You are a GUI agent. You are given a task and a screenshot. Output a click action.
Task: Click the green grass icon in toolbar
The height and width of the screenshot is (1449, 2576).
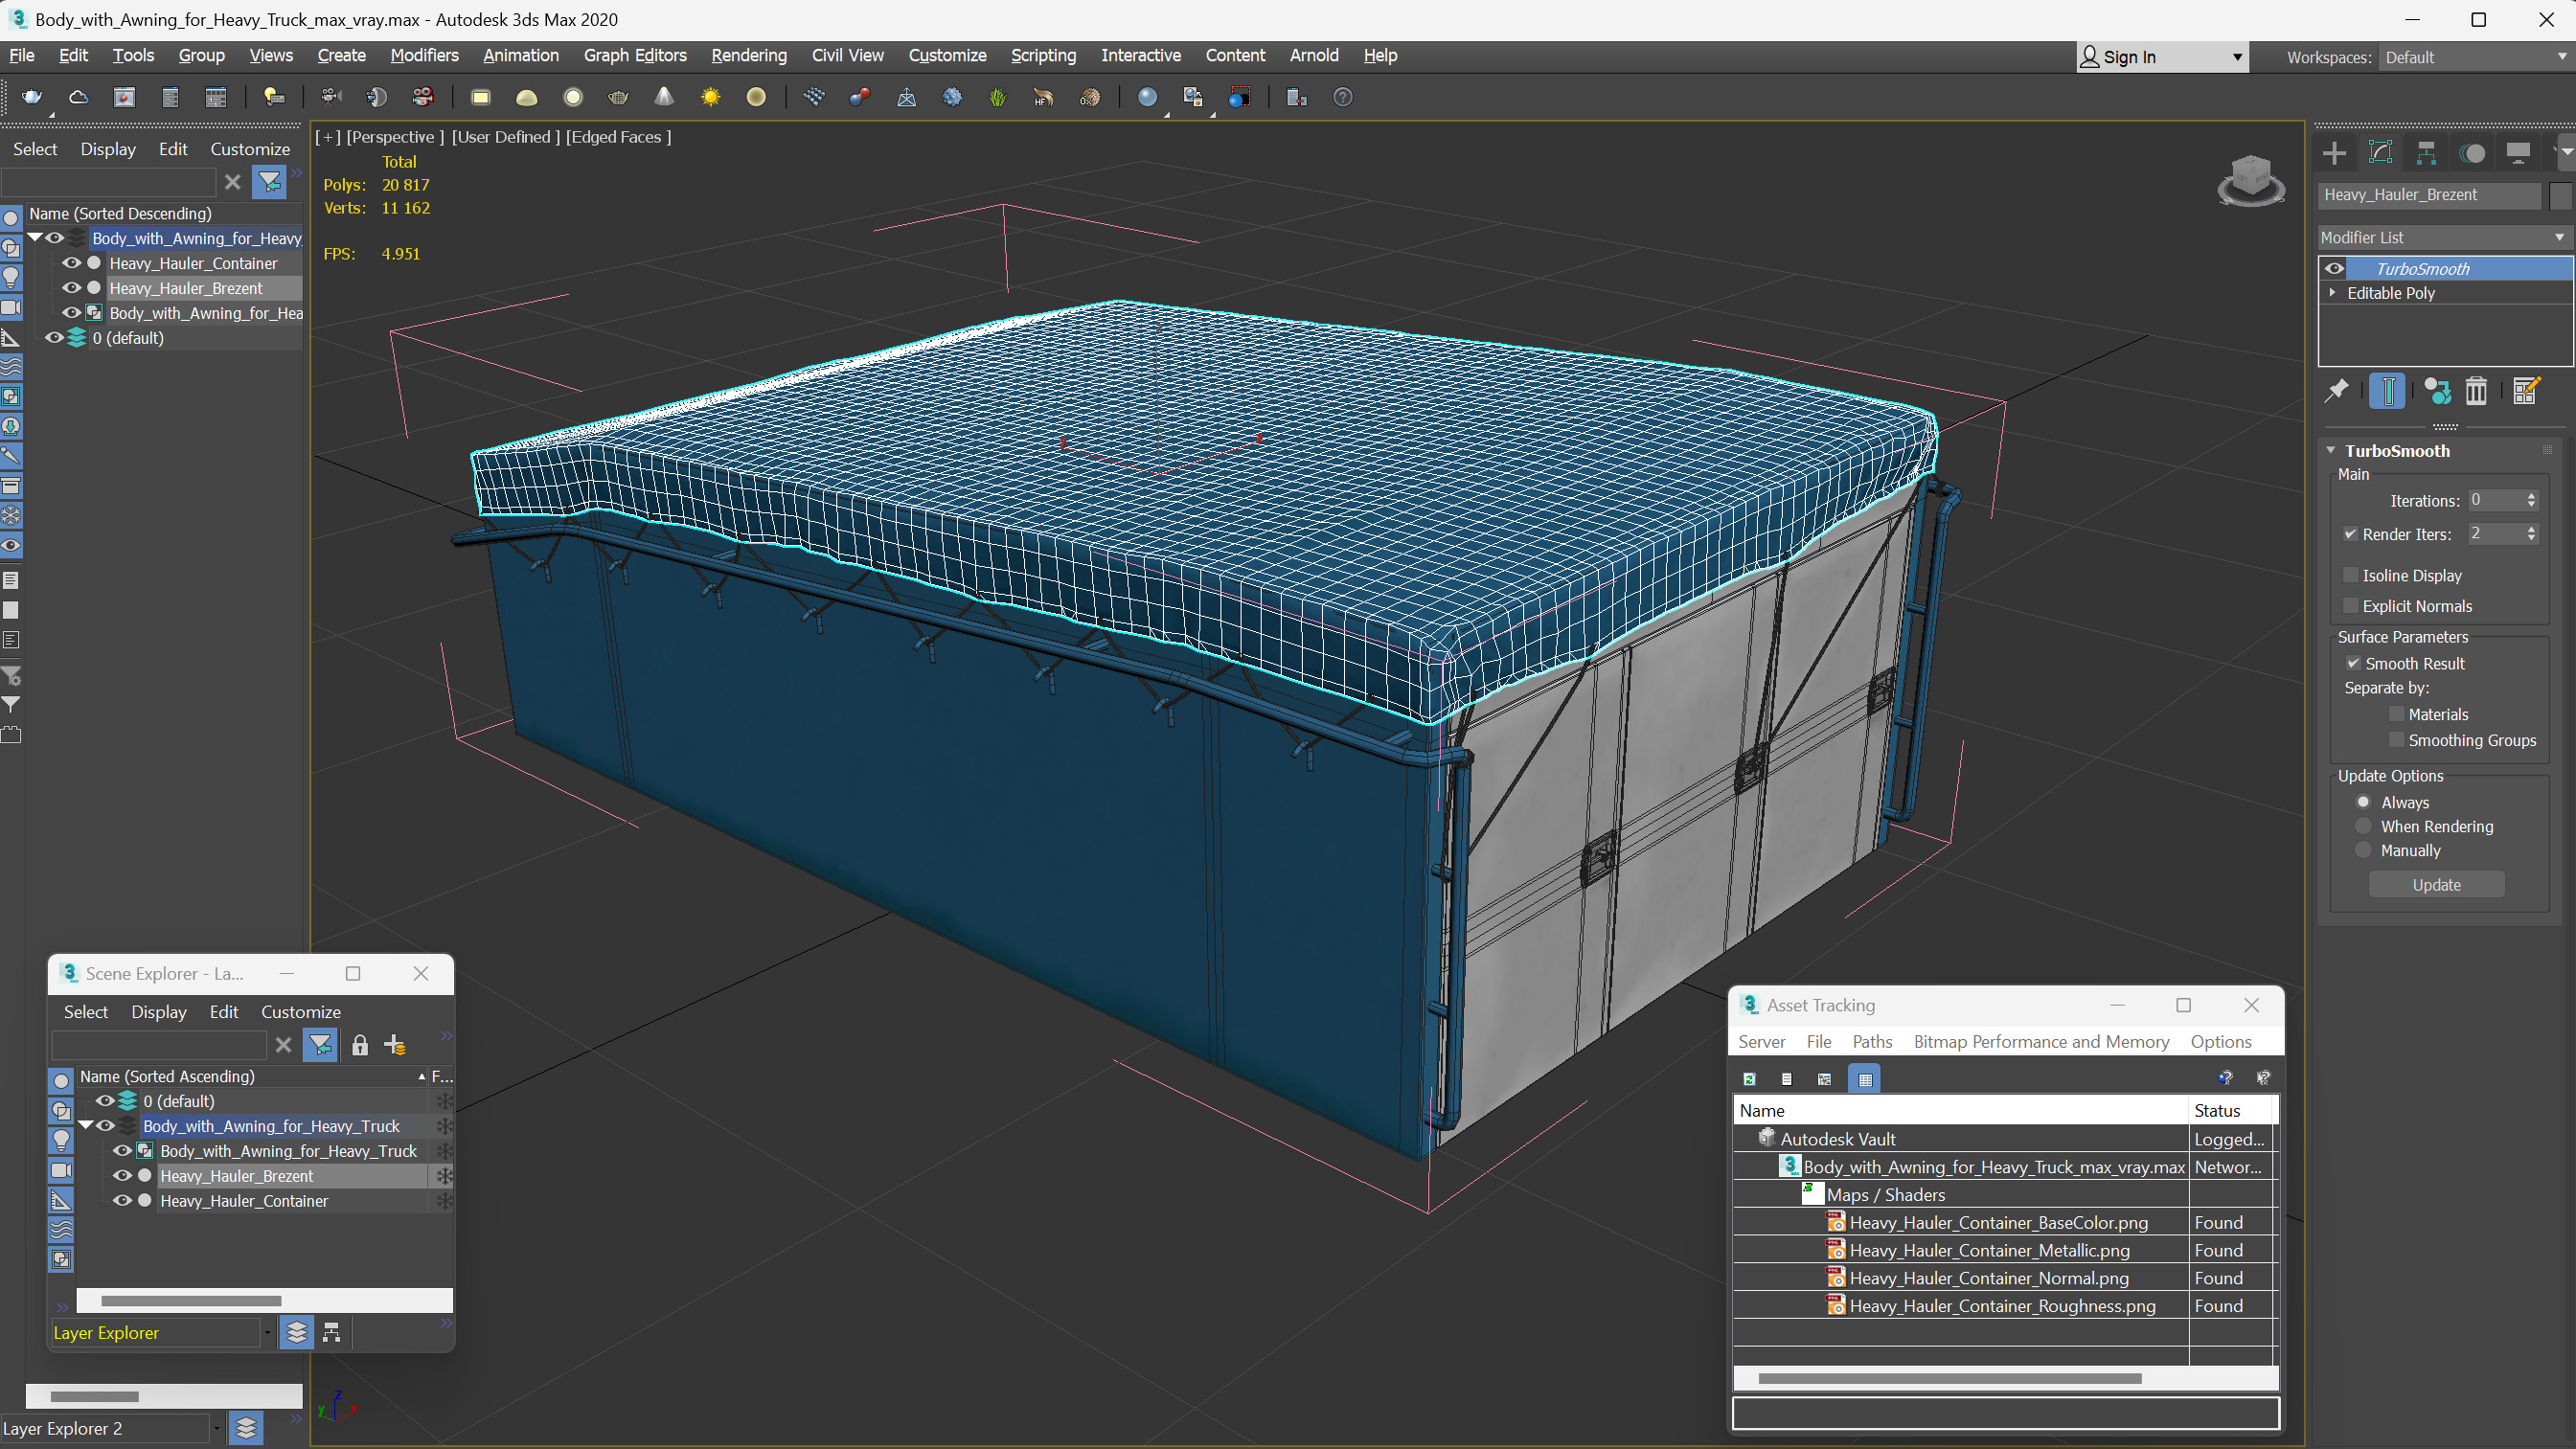click(997, 97)
